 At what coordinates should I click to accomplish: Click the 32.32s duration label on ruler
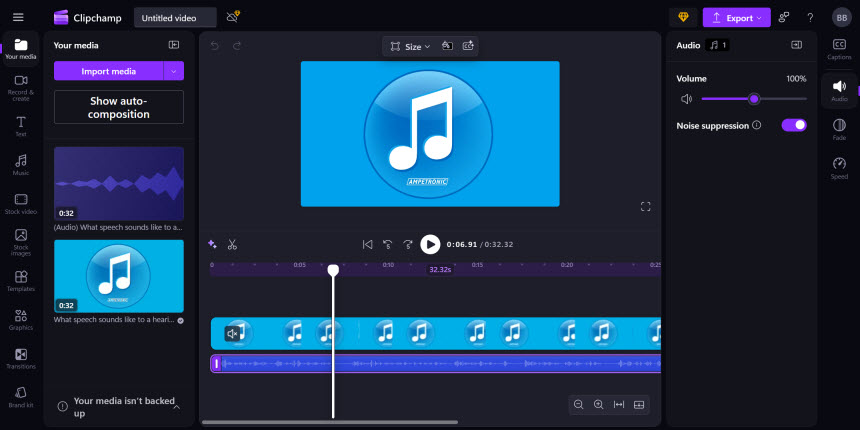pyautogui.click(x=440, y=269)
